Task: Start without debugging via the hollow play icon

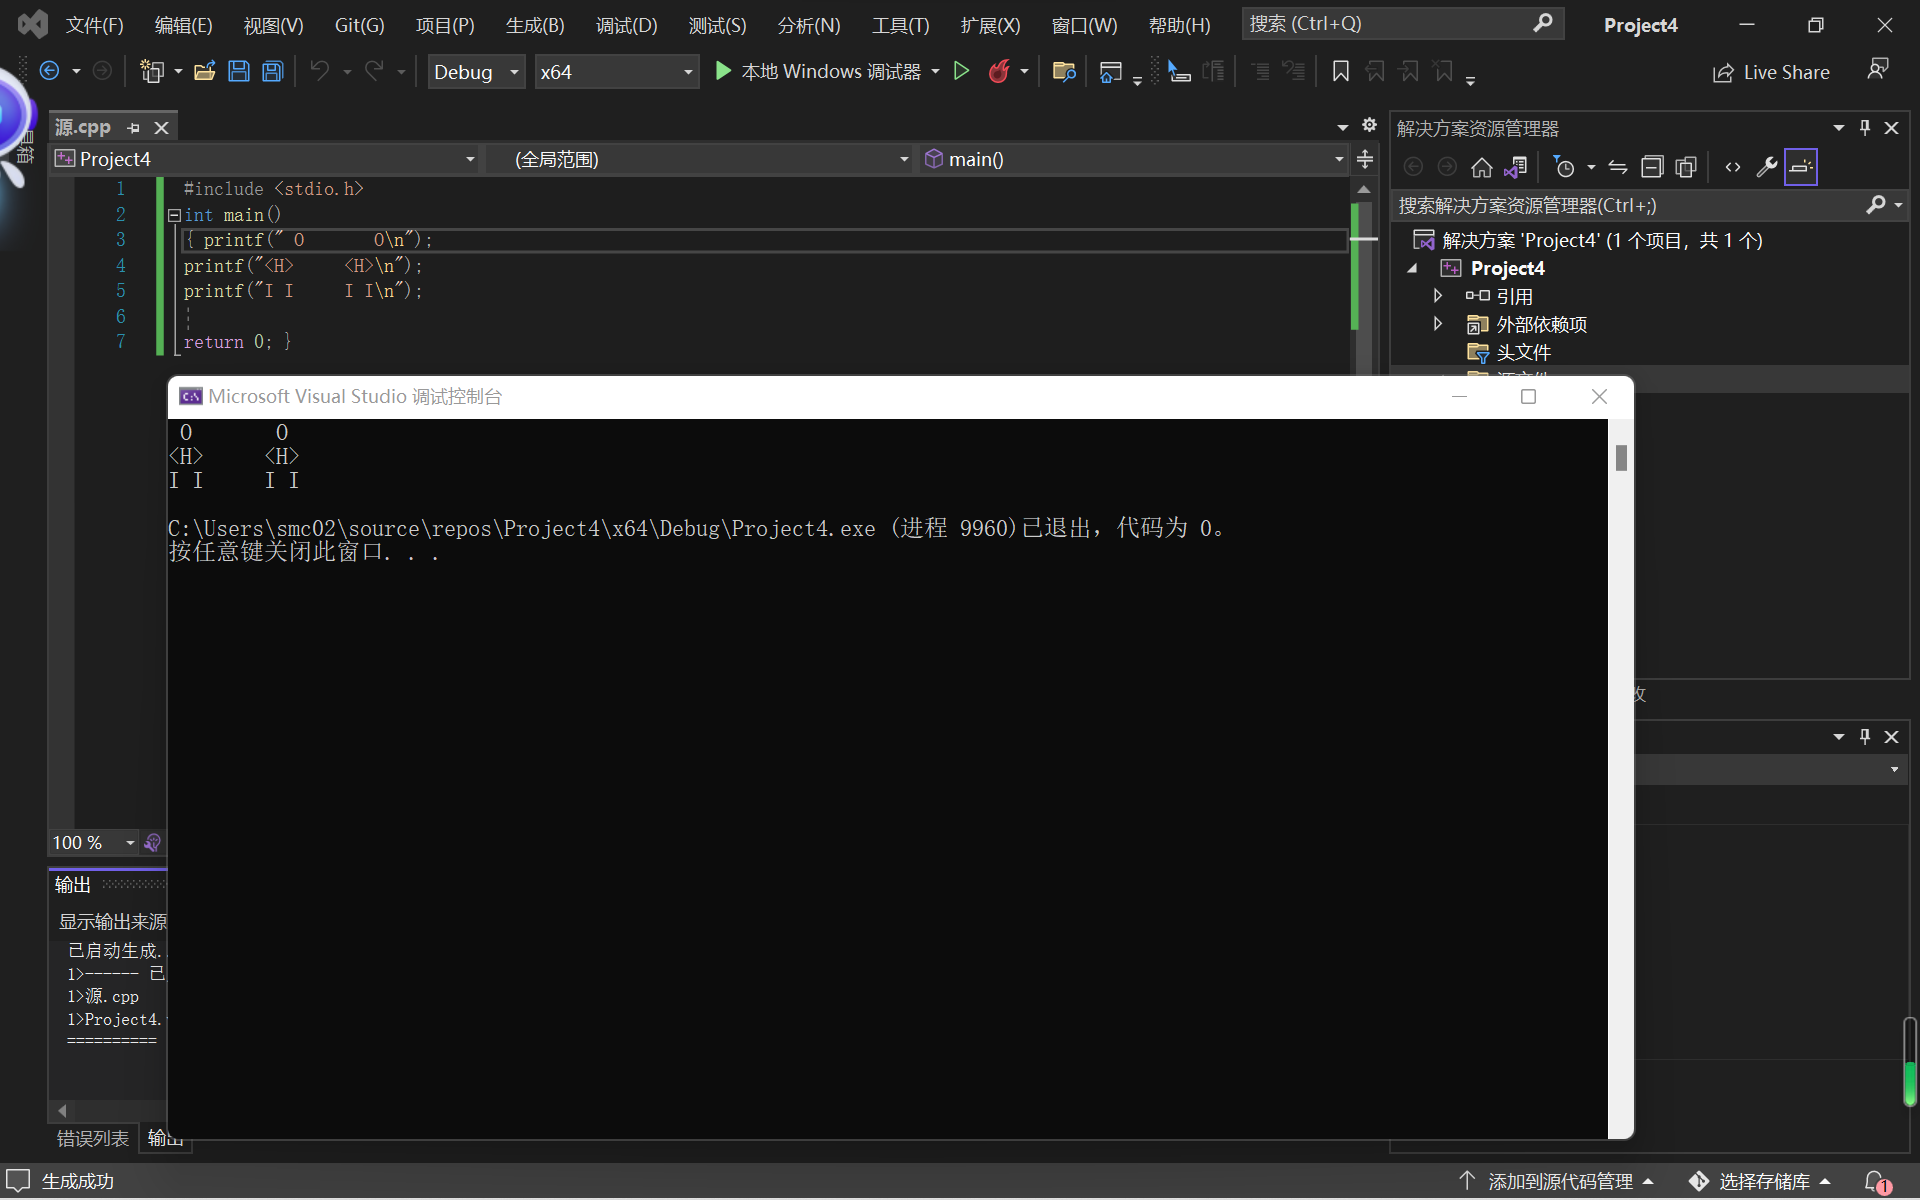Action: 961,71
